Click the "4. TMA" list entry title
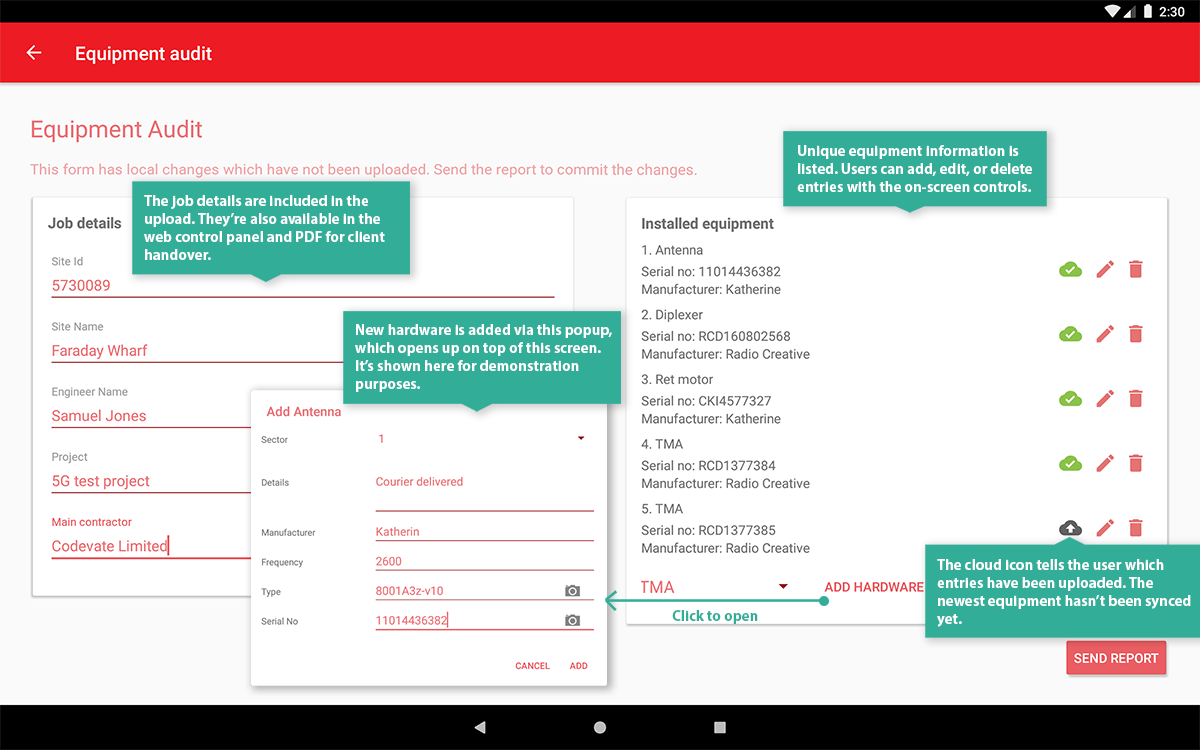 click(662, 444)
